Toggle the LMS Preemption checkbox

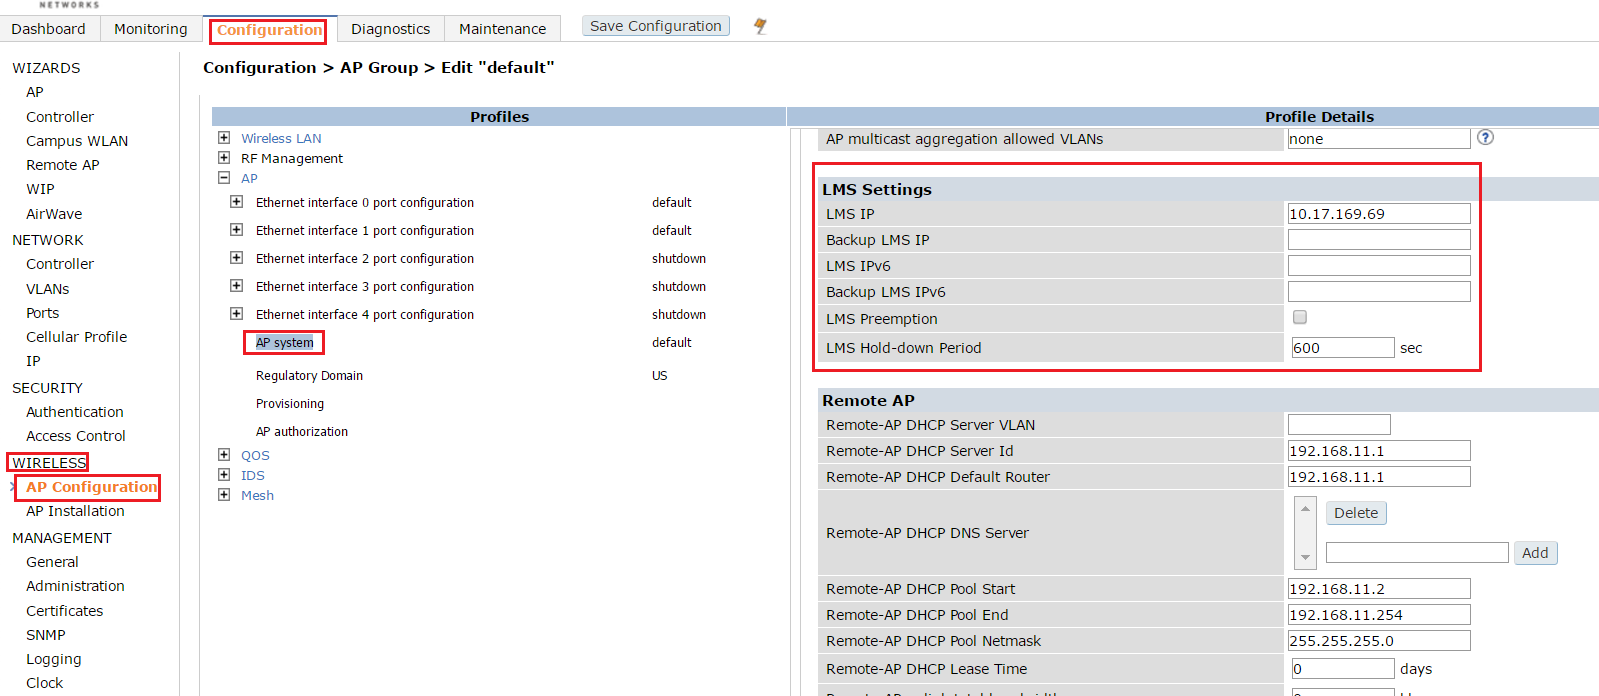1300,318
